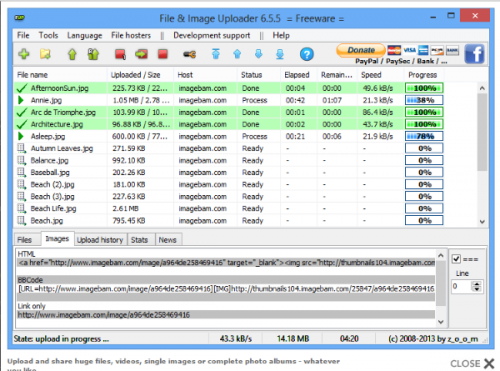Select the Link only URL line
The image size is (500, 371).
(226, 315)
